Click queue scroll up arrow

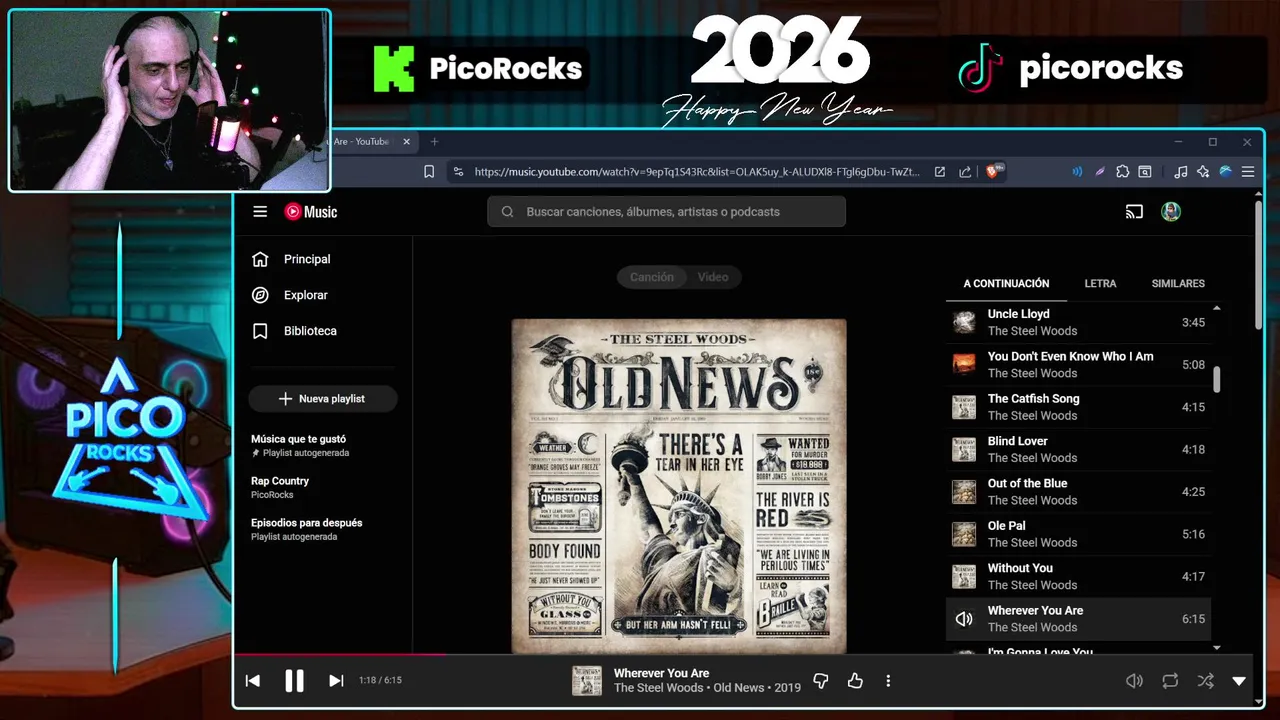tap(1217, 308)
